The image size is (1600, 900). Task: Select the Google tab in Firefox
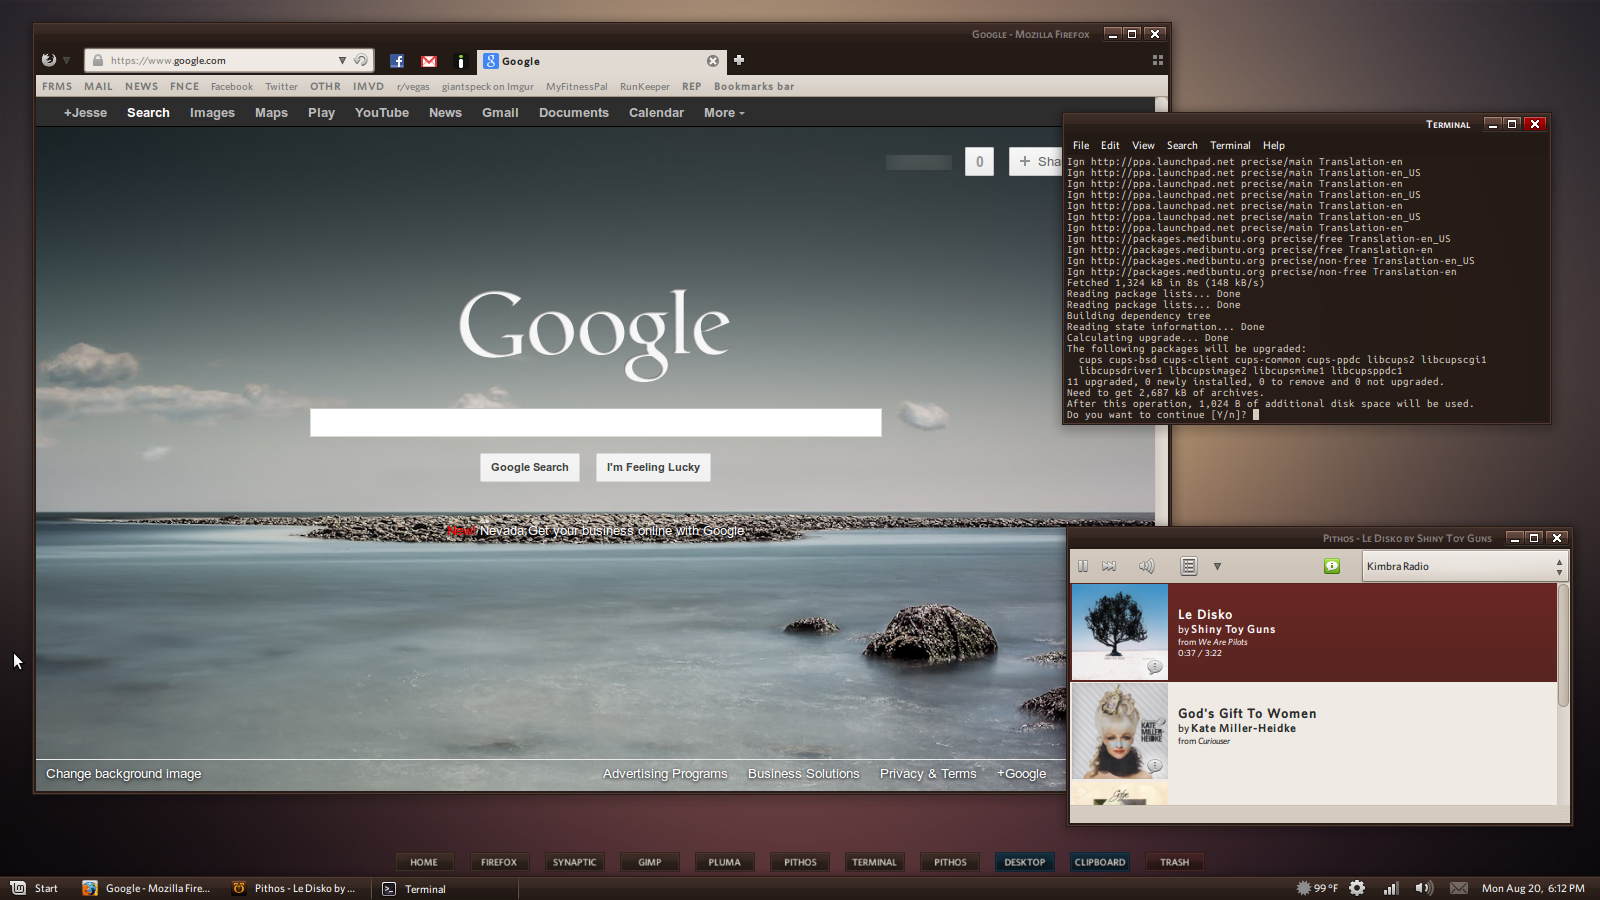point(602,61)
